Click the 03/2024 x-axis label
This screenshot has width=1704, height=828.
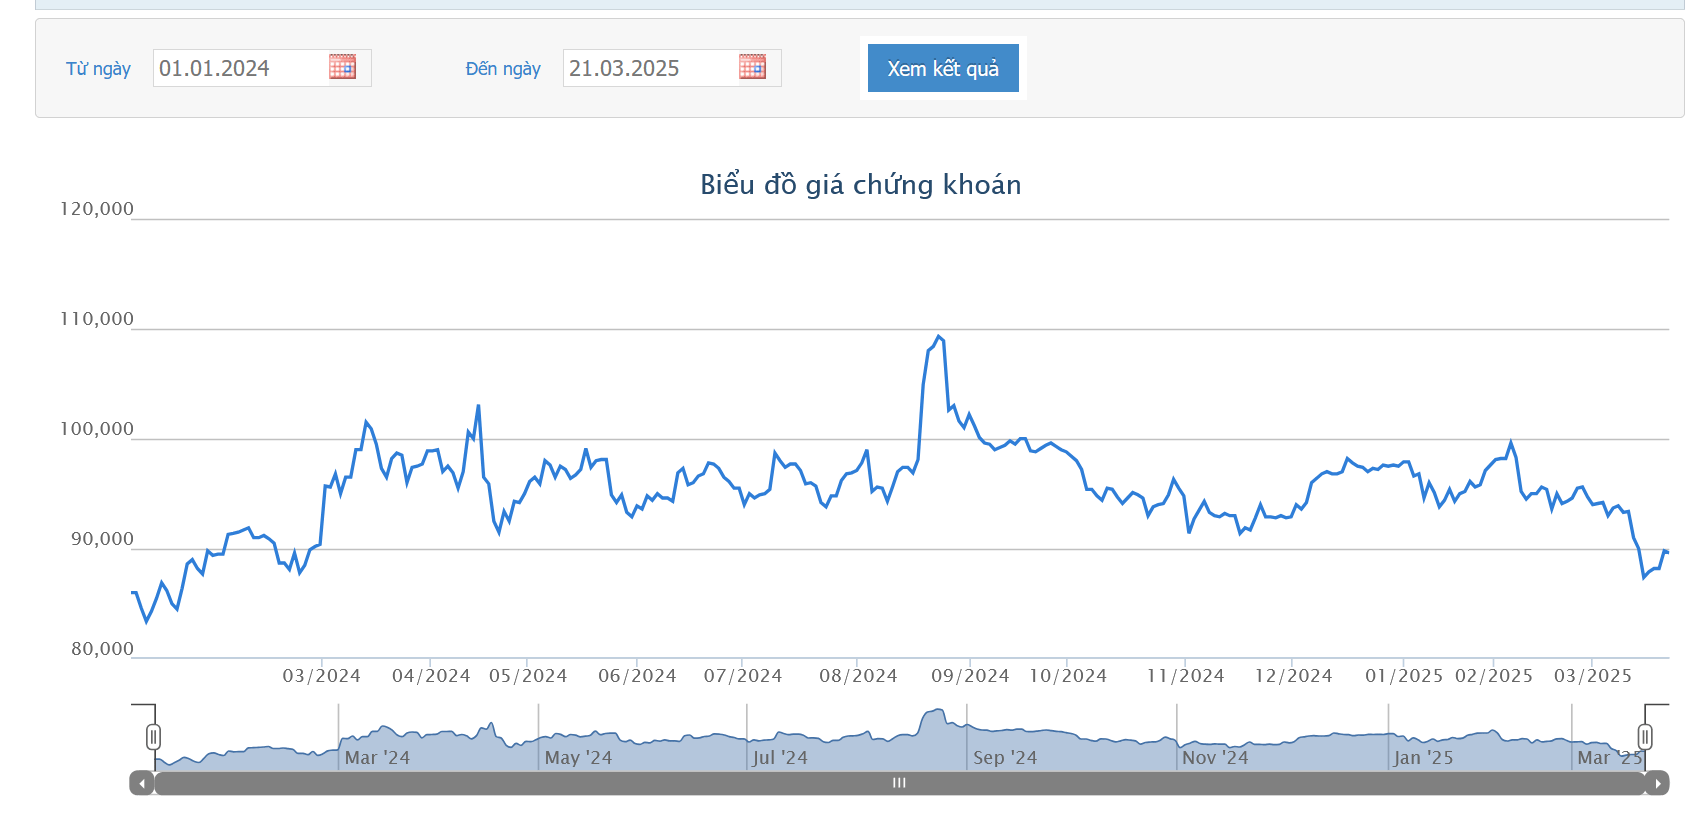click(x=322, y=676)
